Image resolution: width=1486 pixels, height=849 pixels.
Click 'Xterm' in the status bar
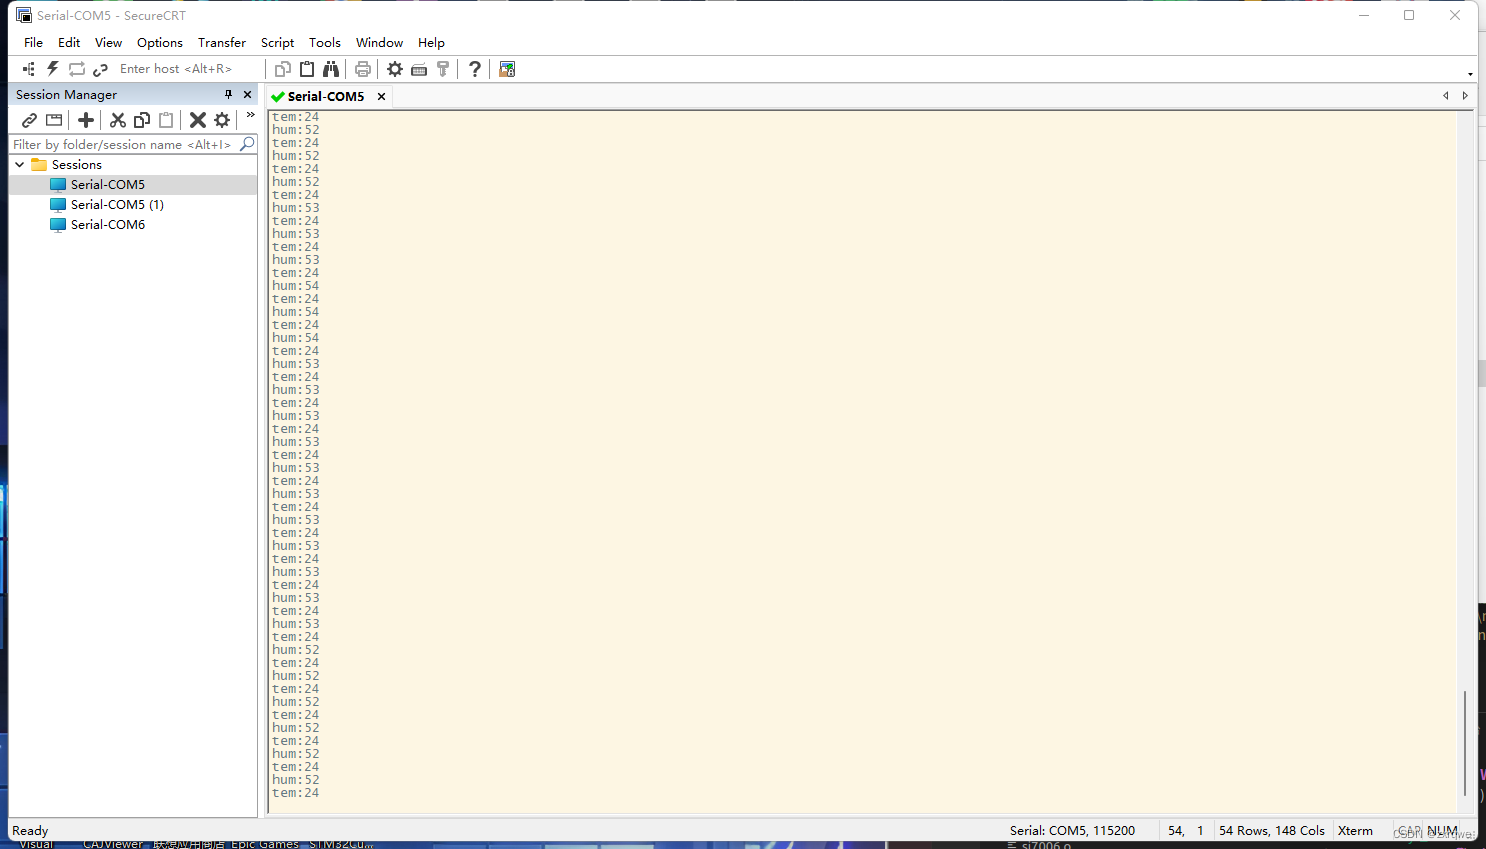click(1355, 830)
